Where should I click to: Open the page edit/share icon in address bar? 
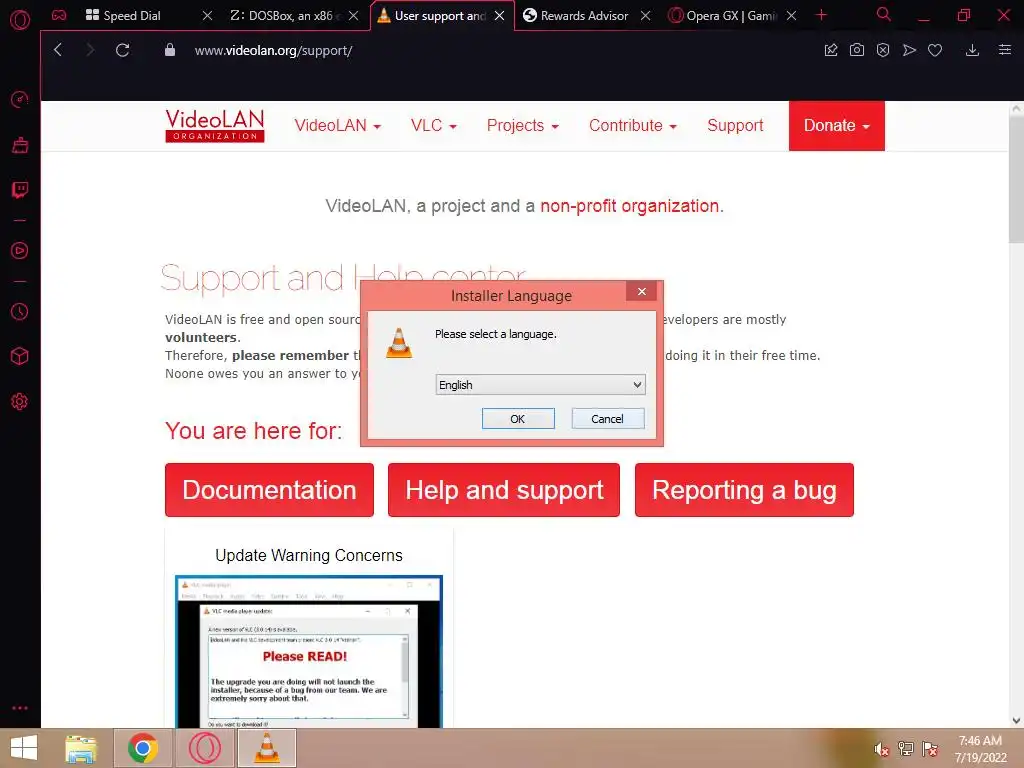pyautogui.click(x=831, y=50)
